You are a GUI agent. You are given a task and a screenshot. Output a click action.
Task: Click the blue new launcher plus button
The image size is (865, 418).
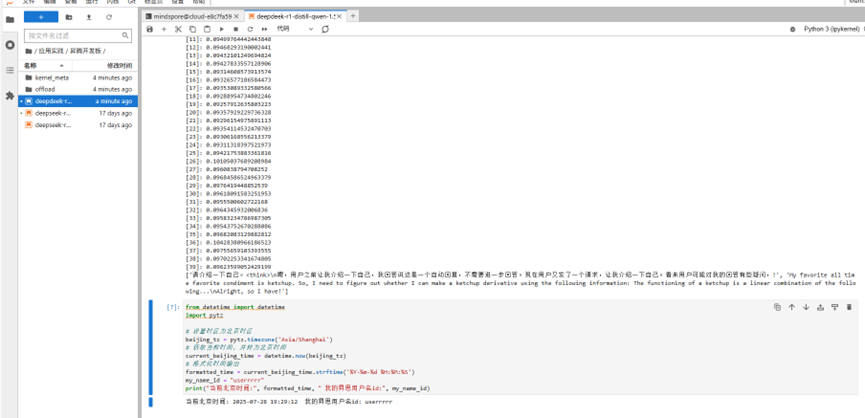point(41,17)
